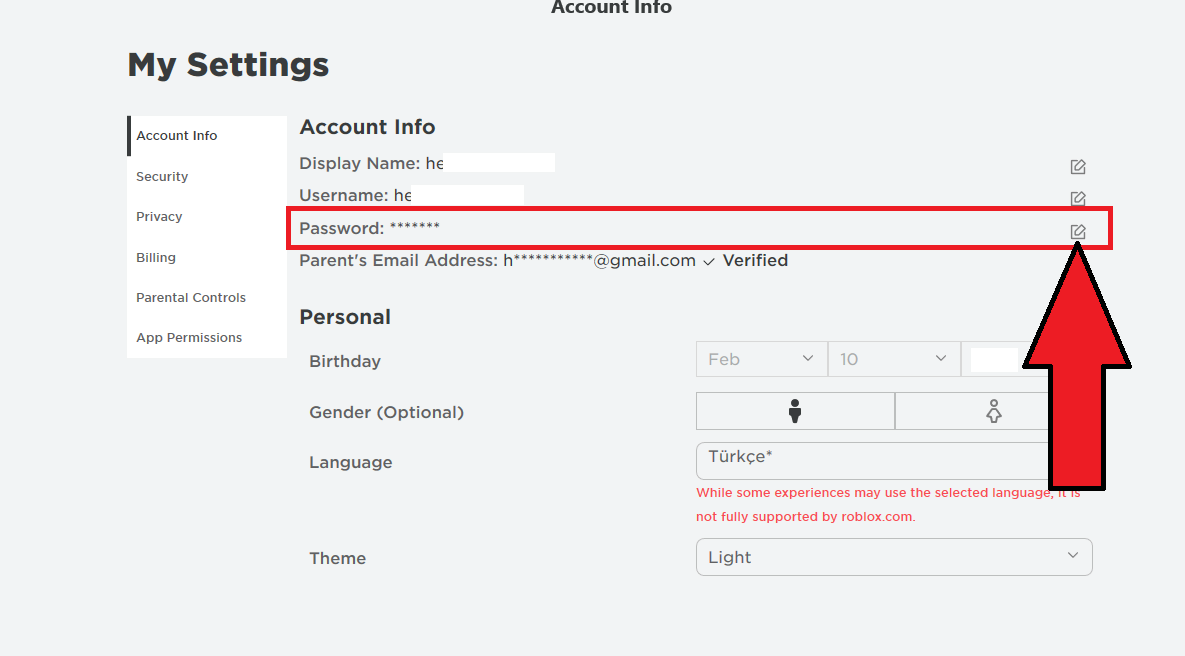Viewport: 1185px width, 656px height.
Task: Click the edit pencil icon next to Username
Action: click(1077, 198)
